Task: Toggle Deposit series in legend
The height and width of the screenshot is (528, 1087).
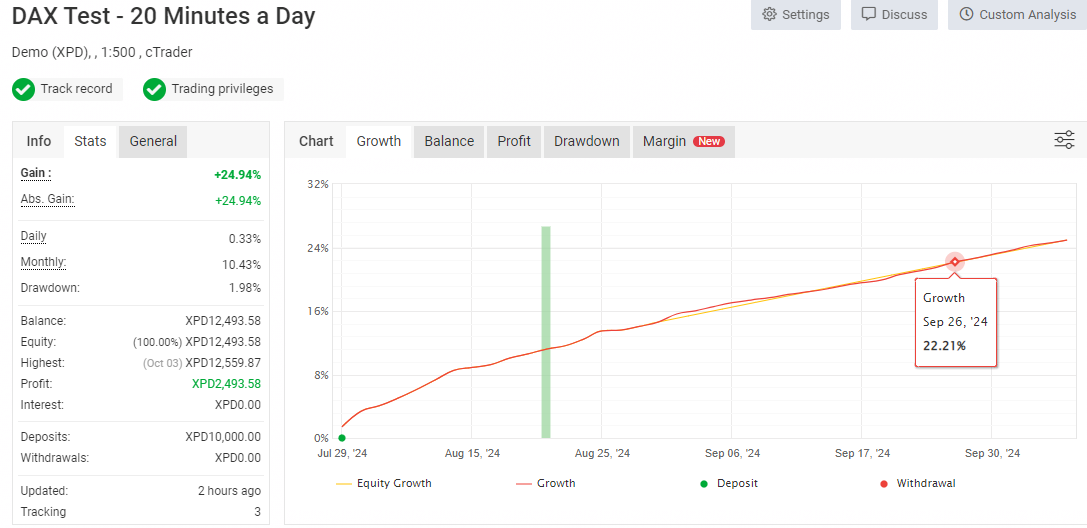Action: point(729,484)
